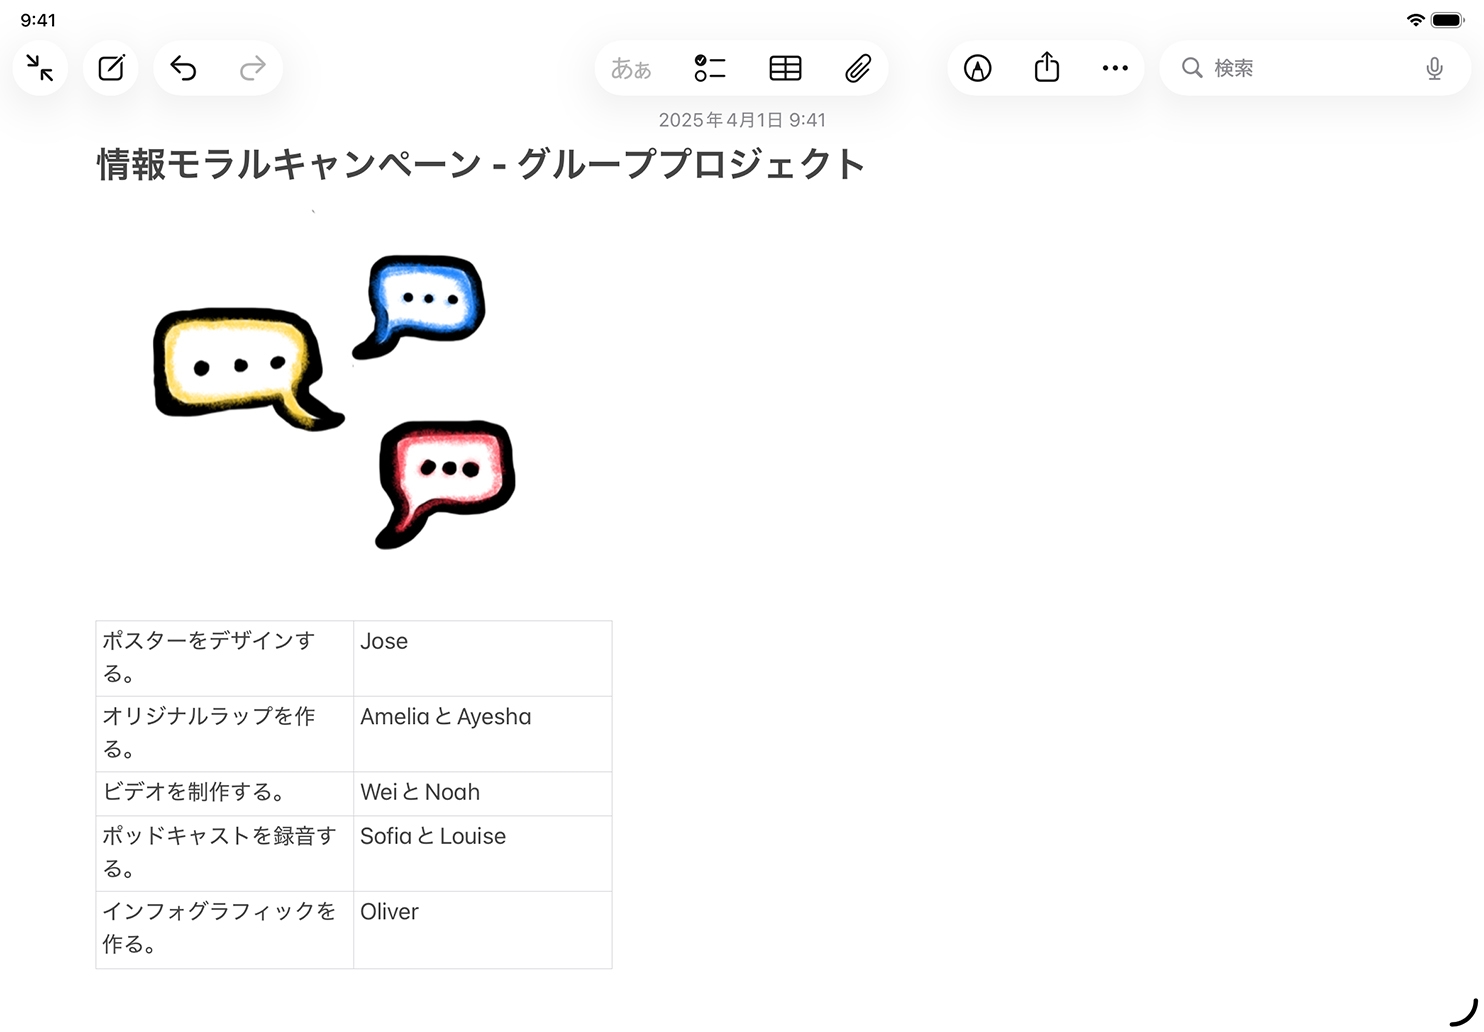Activate the markup pen tool

[x=977, y=68]
